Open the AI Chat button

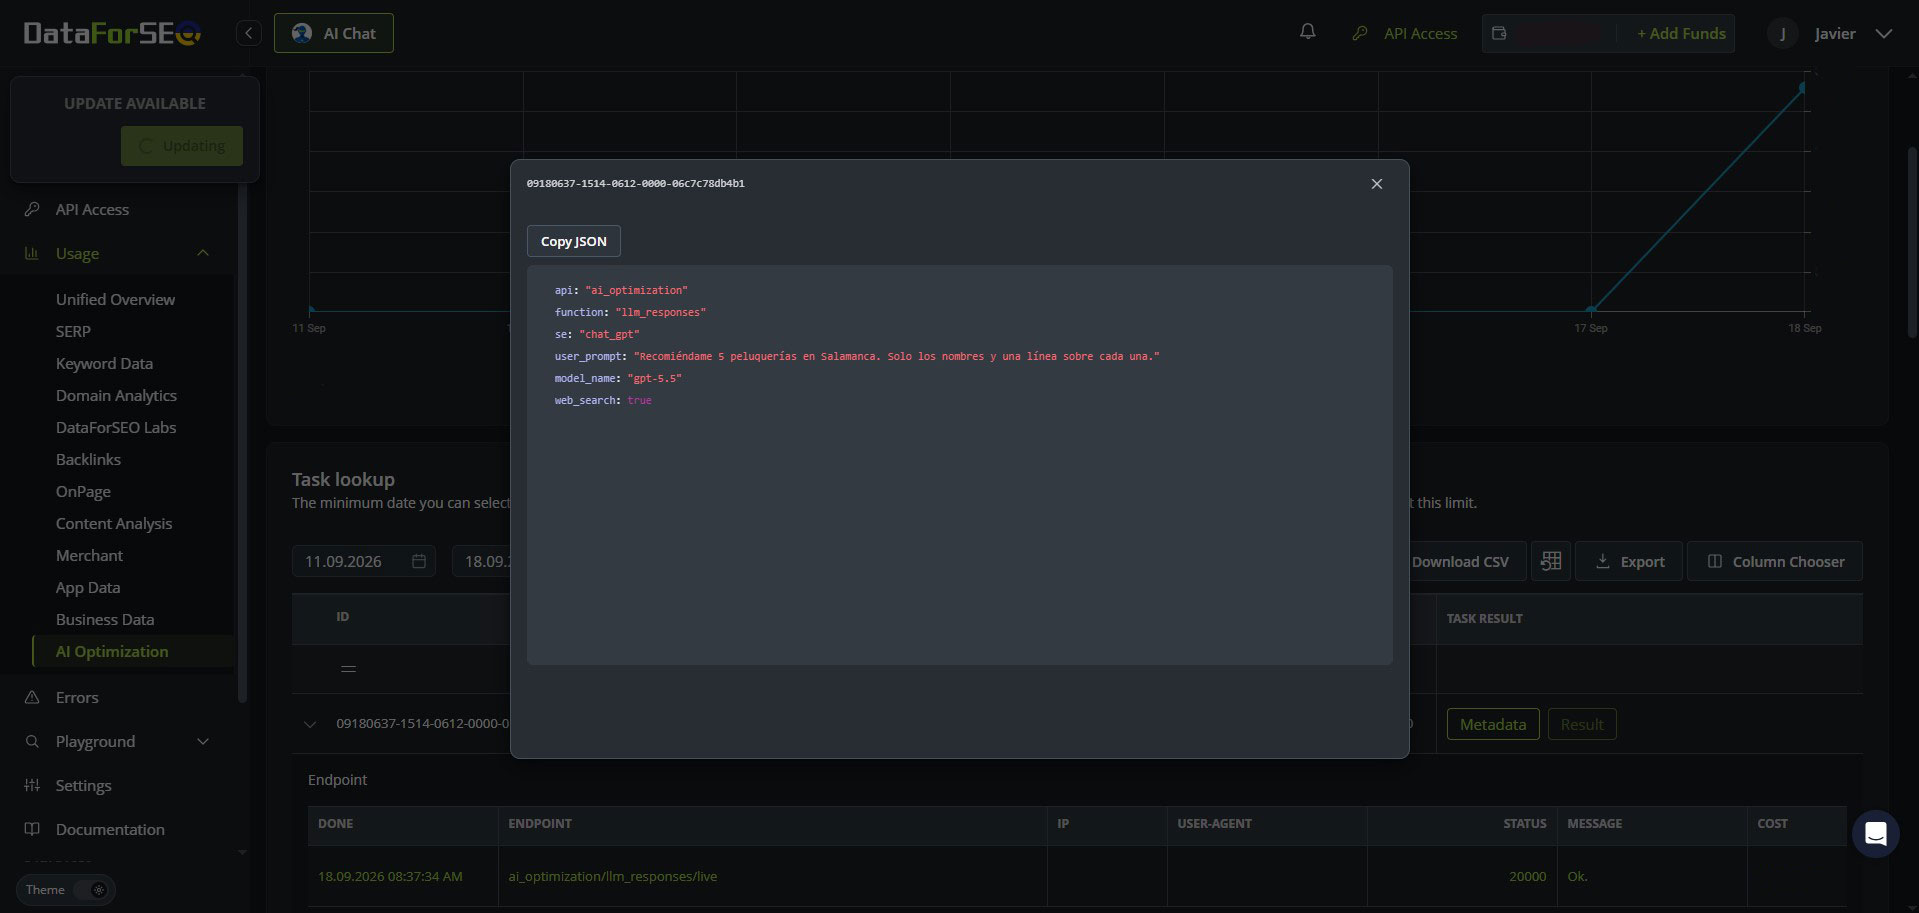334,33
